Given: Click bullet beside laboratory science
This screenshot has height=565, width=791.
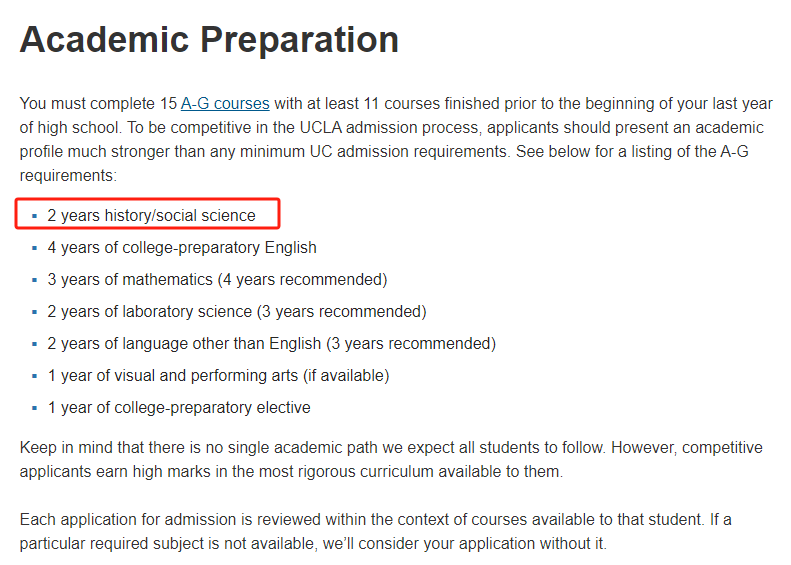Looking at the screenshot, I should 34,312.
